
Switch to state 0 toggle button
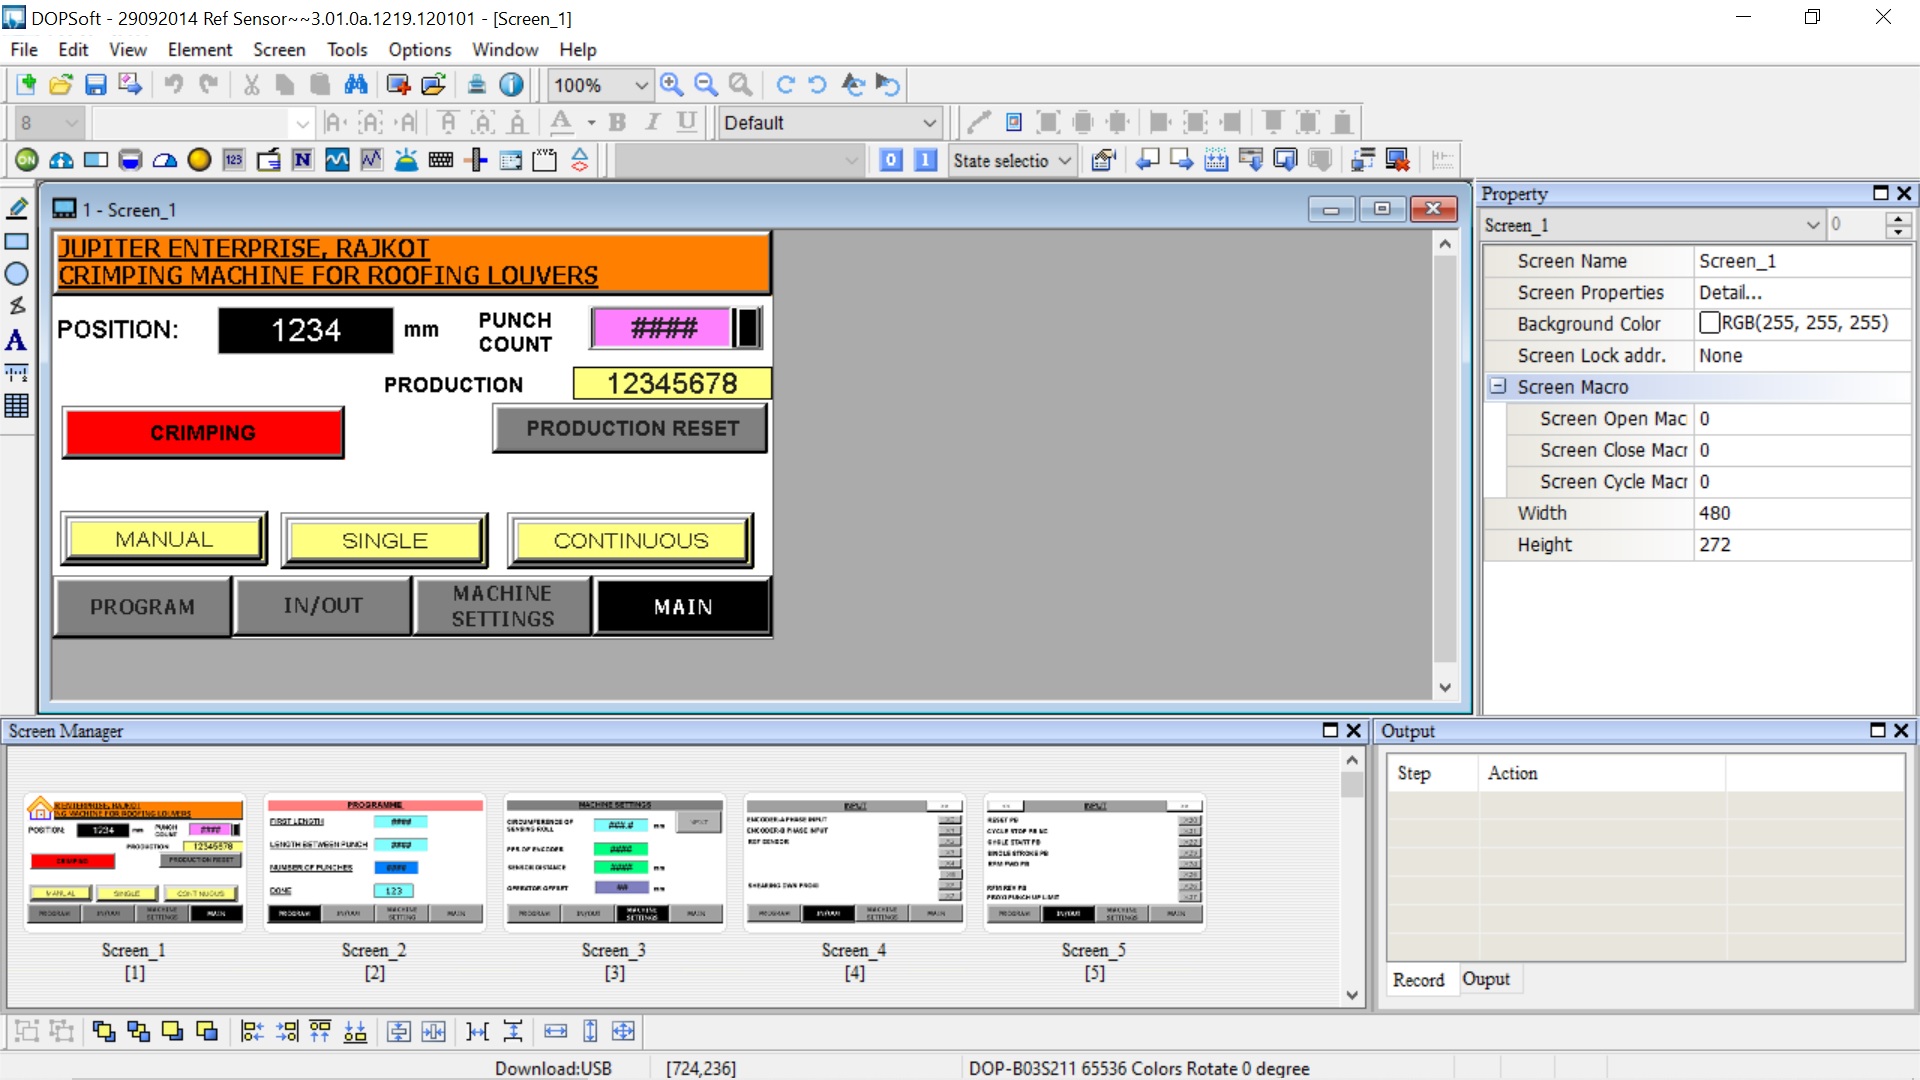[891, 160]
